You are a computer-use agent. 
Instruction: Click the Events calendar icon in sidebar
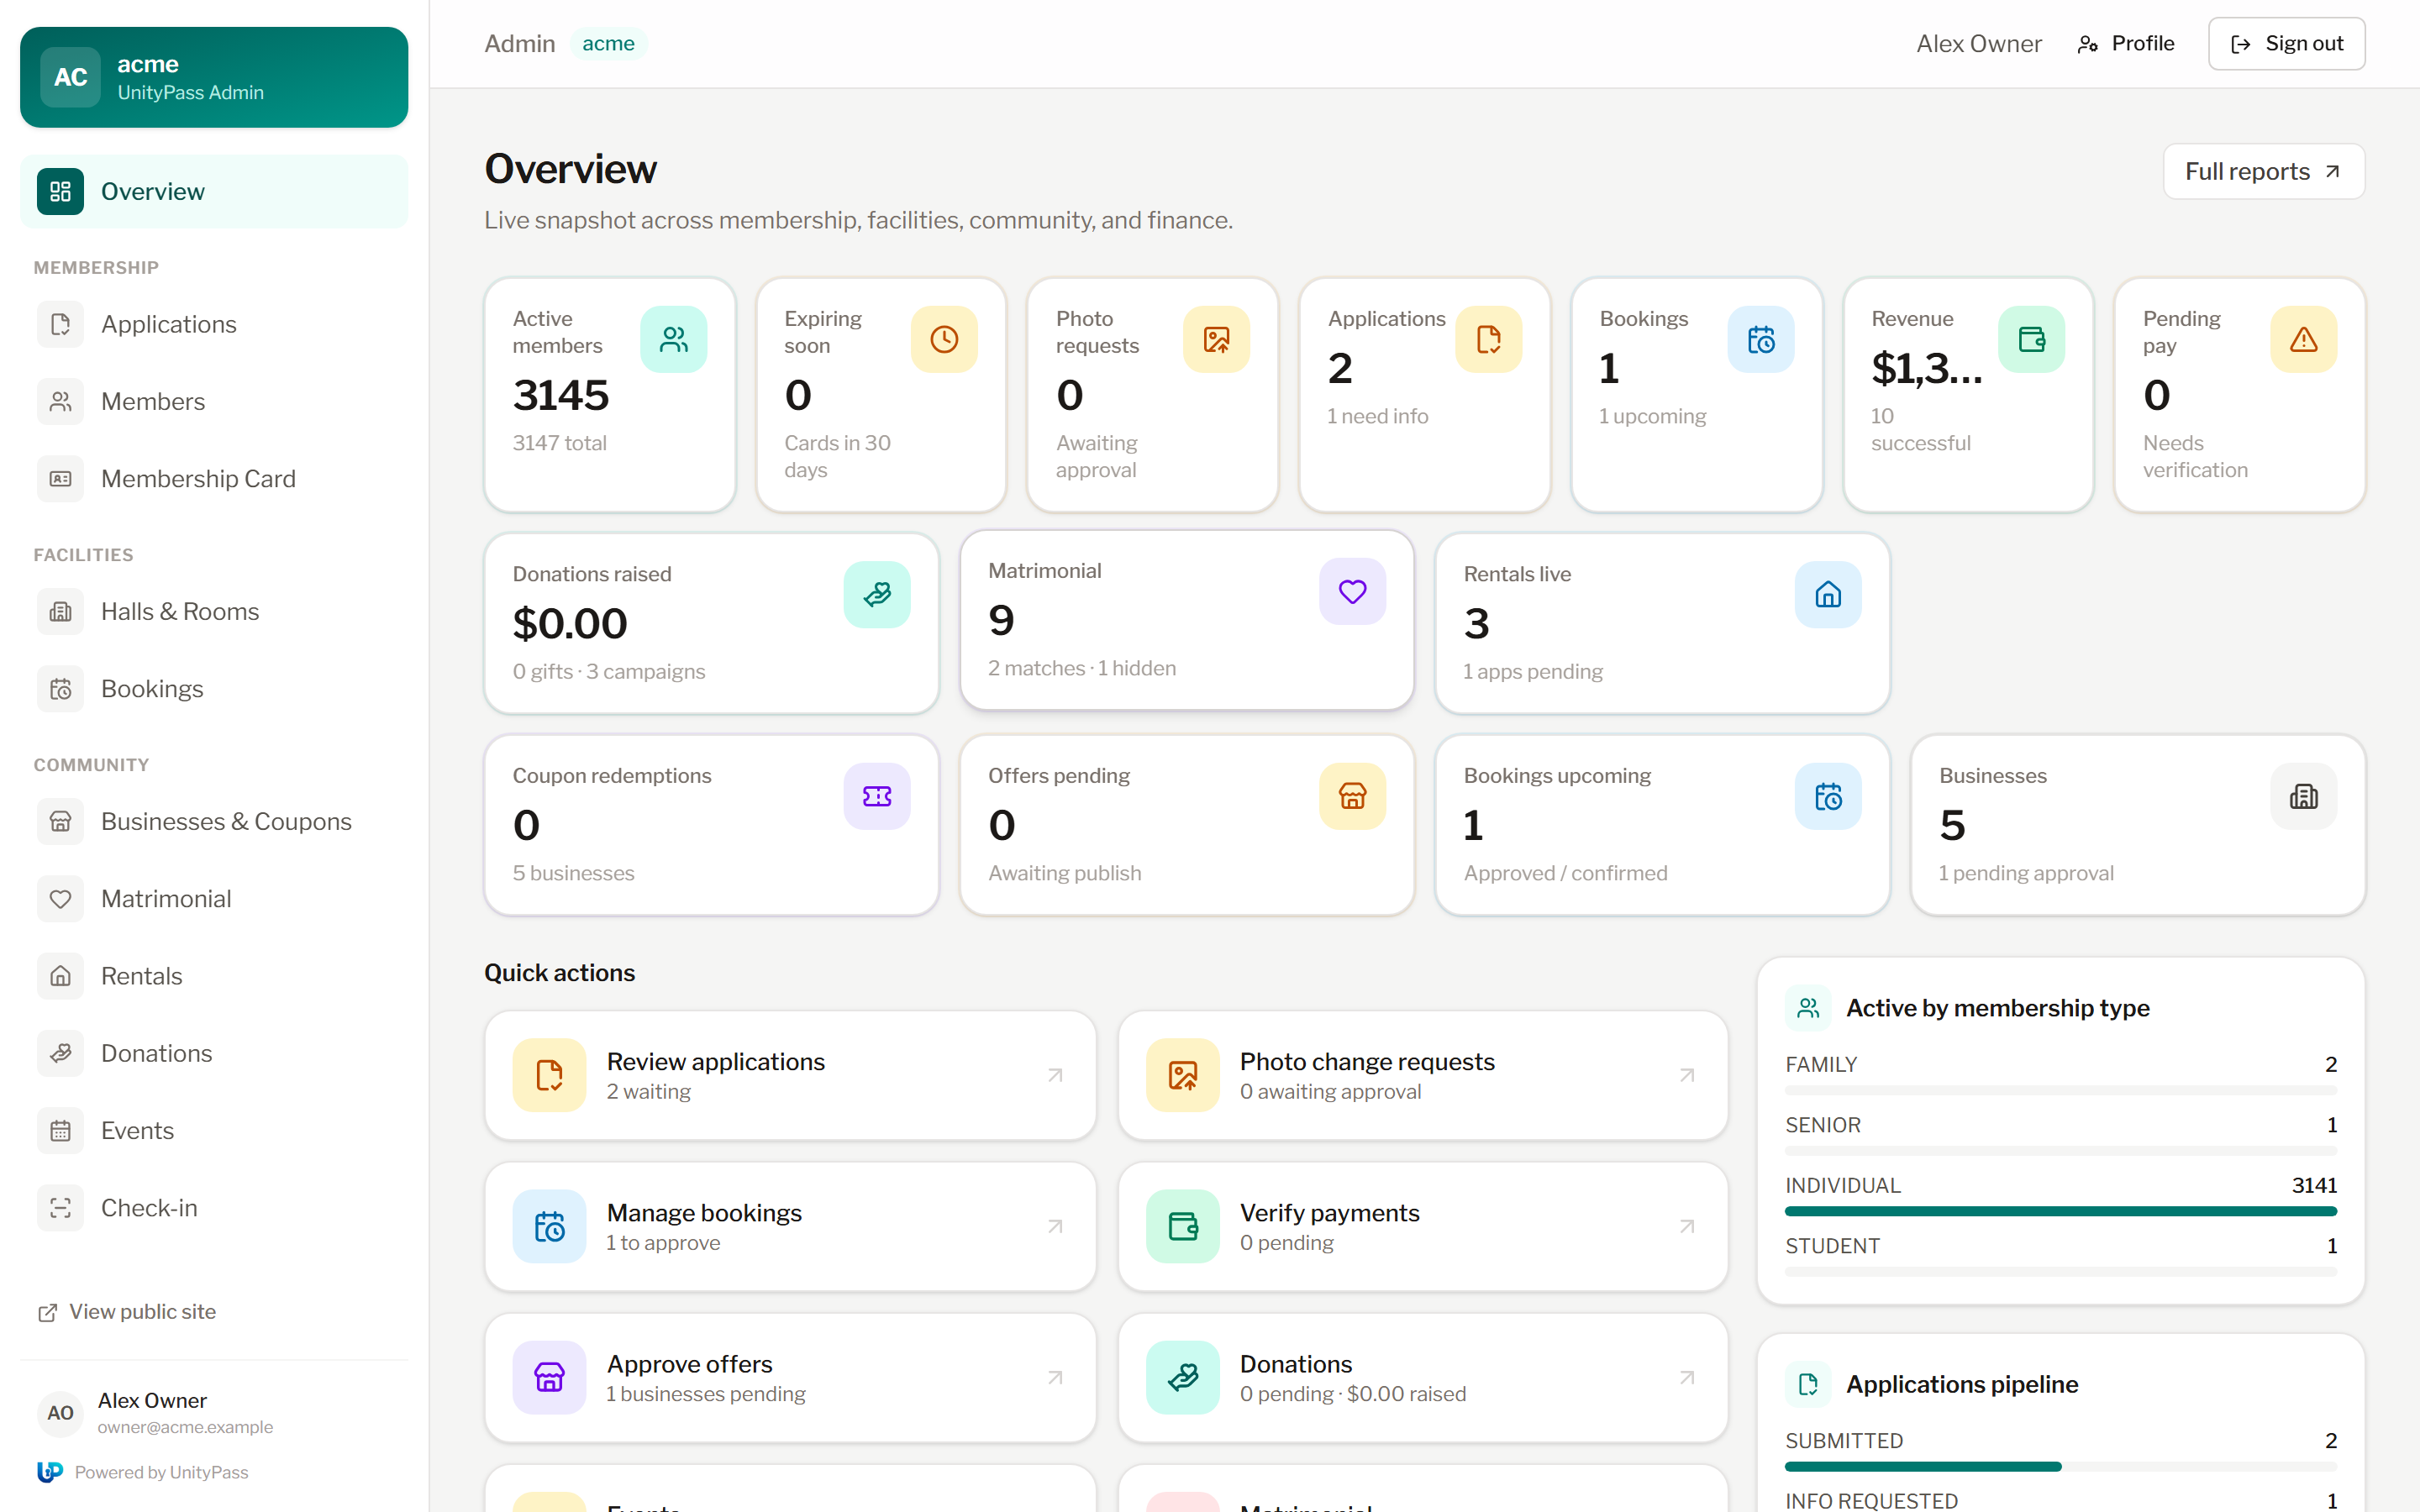click(x=60, y=1130)
